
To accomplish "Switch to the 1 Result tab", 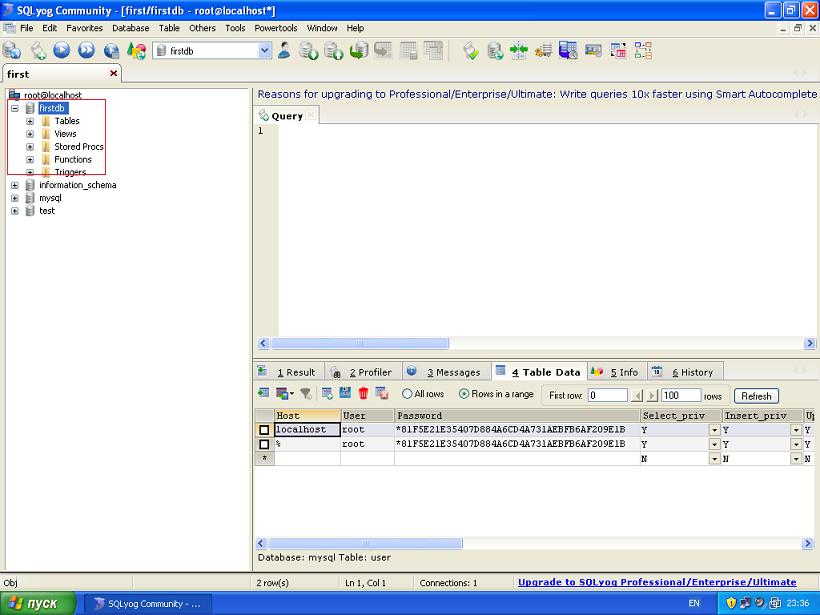I will [289, 372].
